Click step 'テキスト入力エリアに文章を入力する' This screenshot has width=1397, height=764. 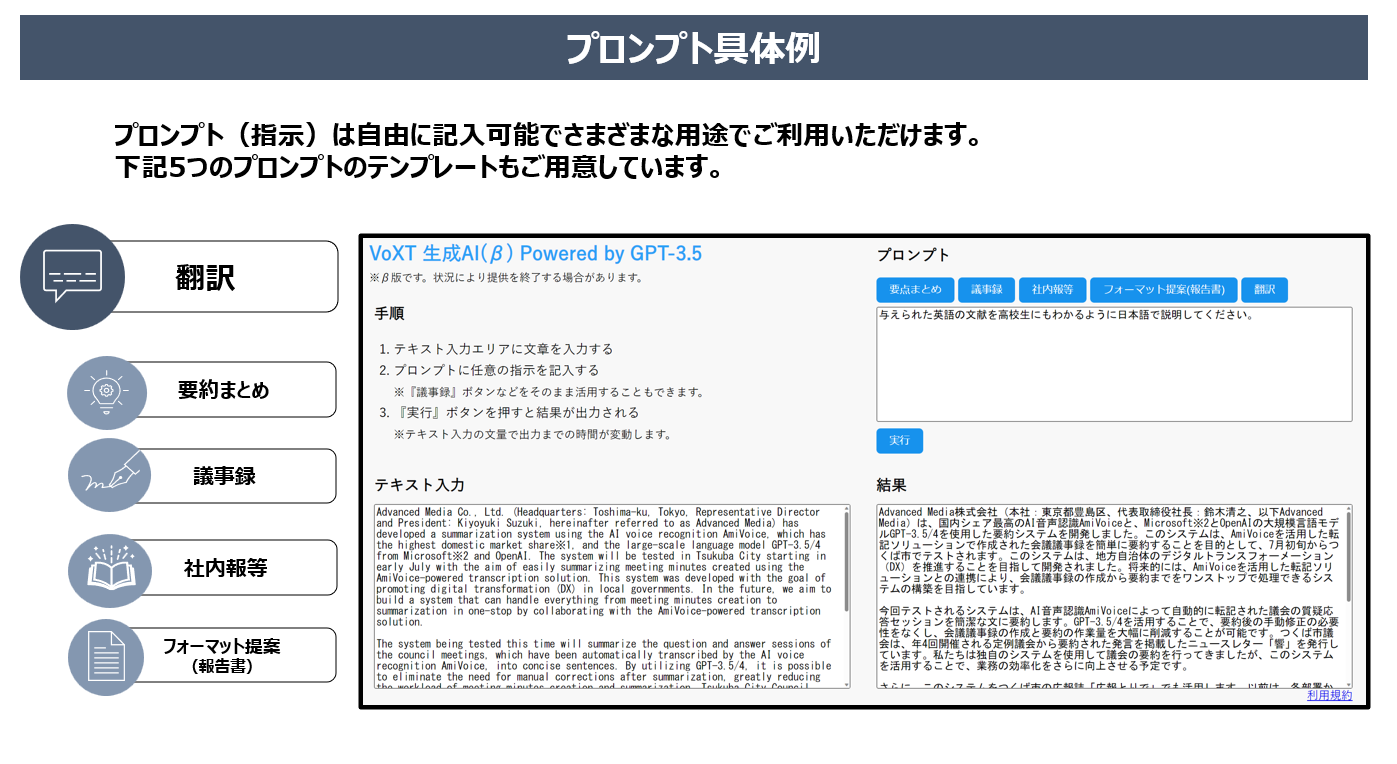[503, 349]
